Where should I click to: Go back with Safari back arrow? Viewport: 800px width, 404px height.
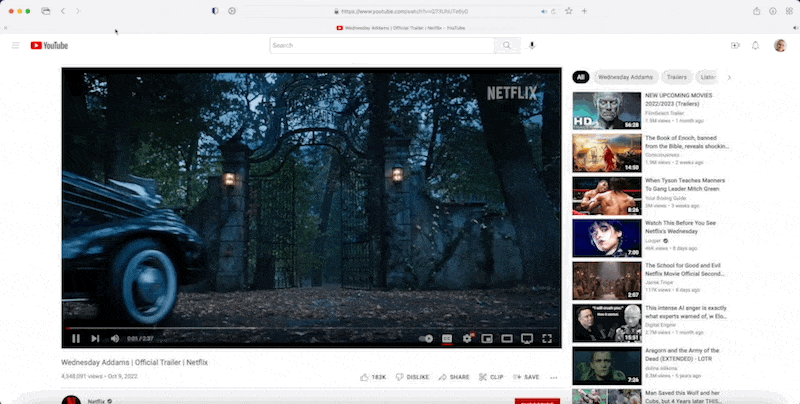point(63,11)
